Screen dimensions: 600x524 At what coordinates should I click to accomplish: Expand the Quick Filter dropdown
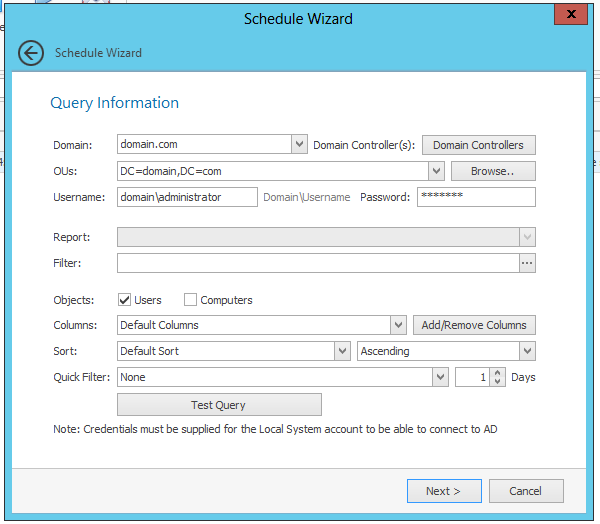(x=440, y=377)
